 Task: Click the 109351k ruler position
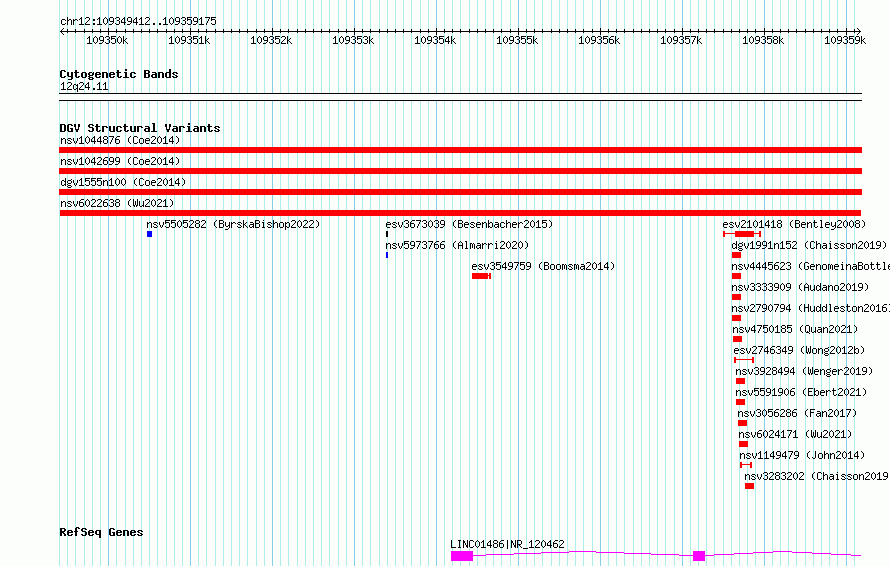pos(189,40)
